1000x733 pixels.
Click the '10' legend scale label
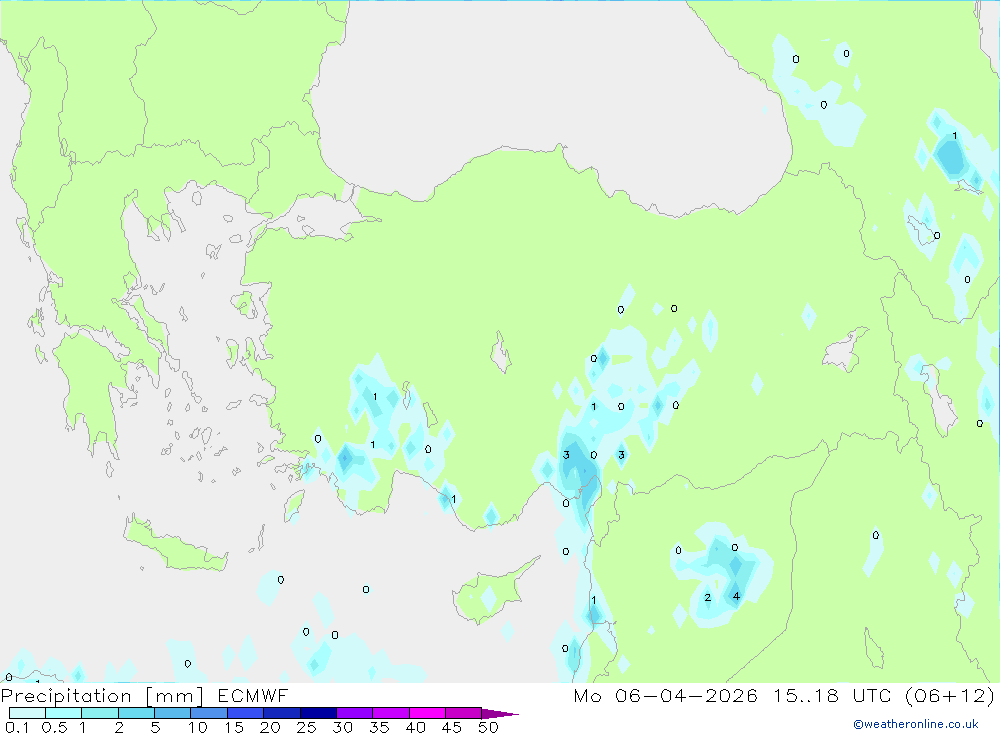[x=197, y=727]
